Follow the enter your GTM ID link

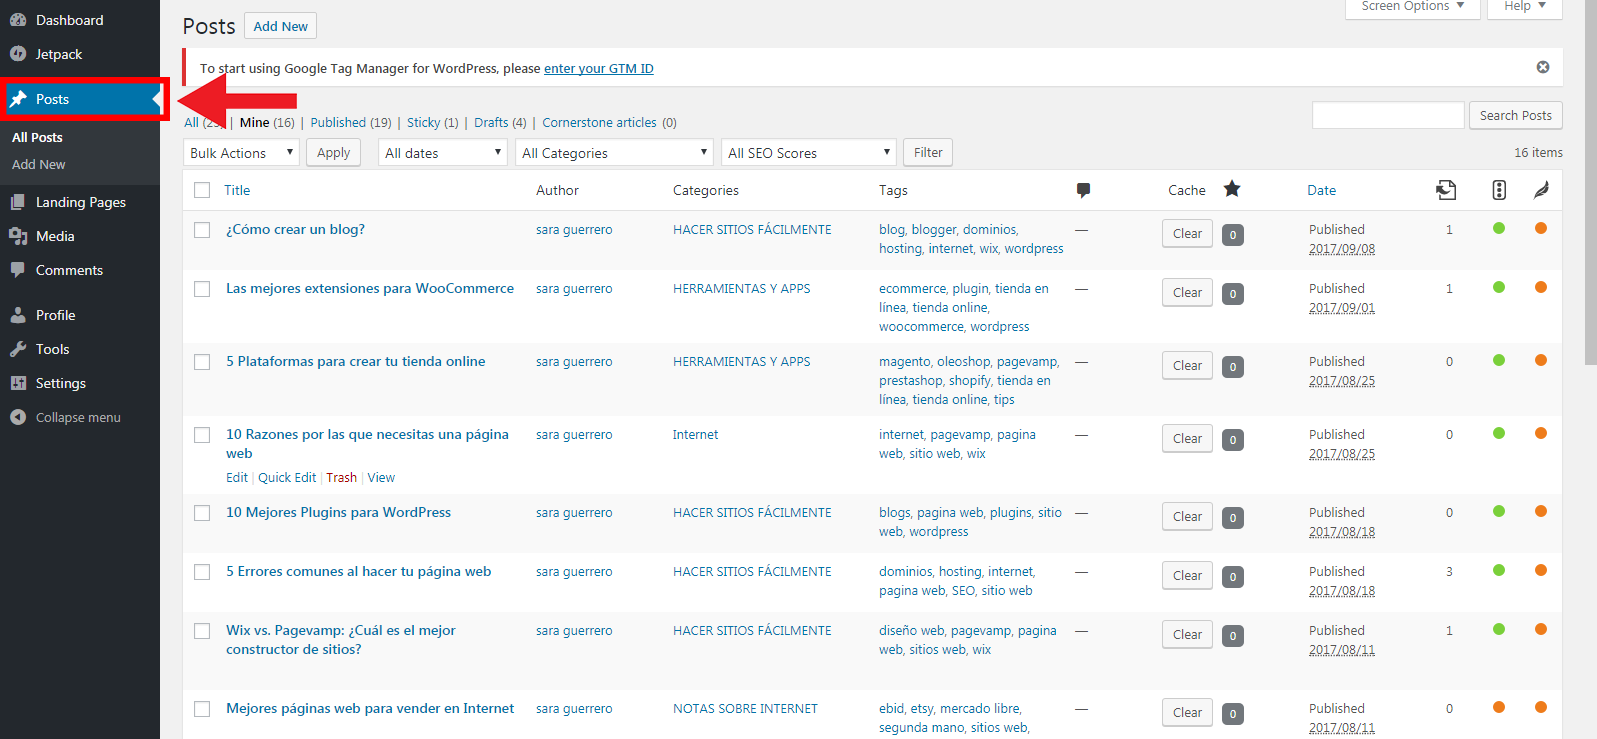(598, 69)
